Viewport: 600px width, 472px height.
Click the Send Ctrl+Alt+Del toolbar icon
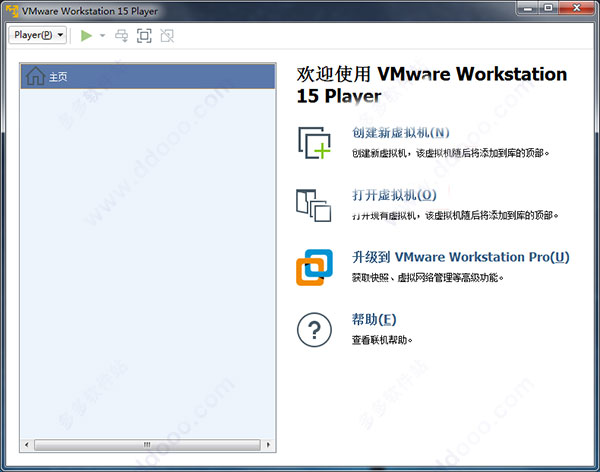pyautogui.click(x=122, y=36)
